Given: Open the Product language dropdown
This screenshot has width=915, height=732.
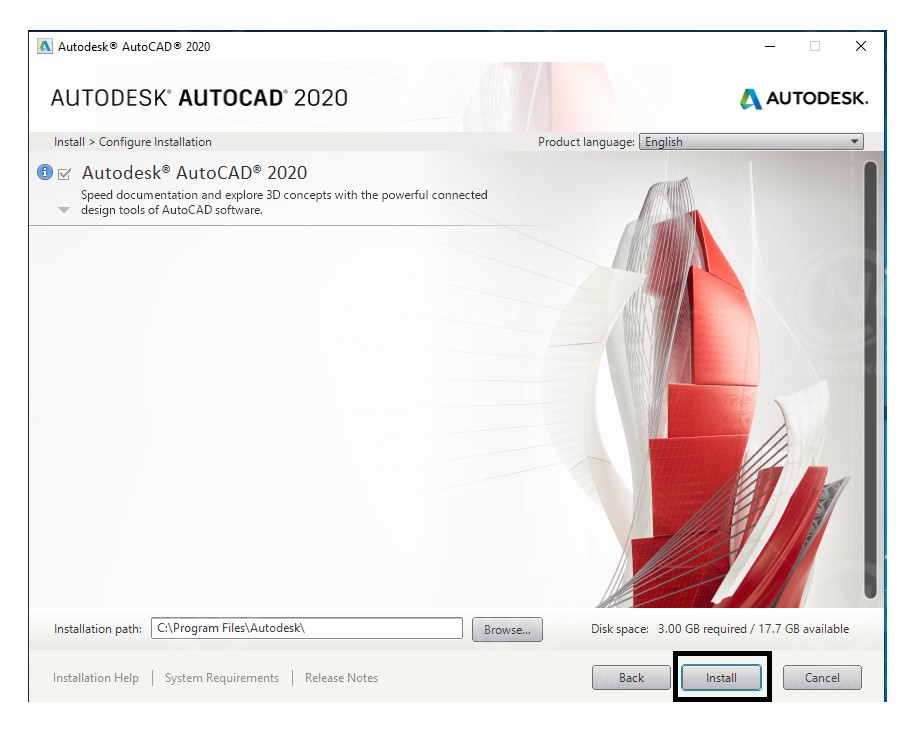Looking at the screenshot, I should [751, 142].
